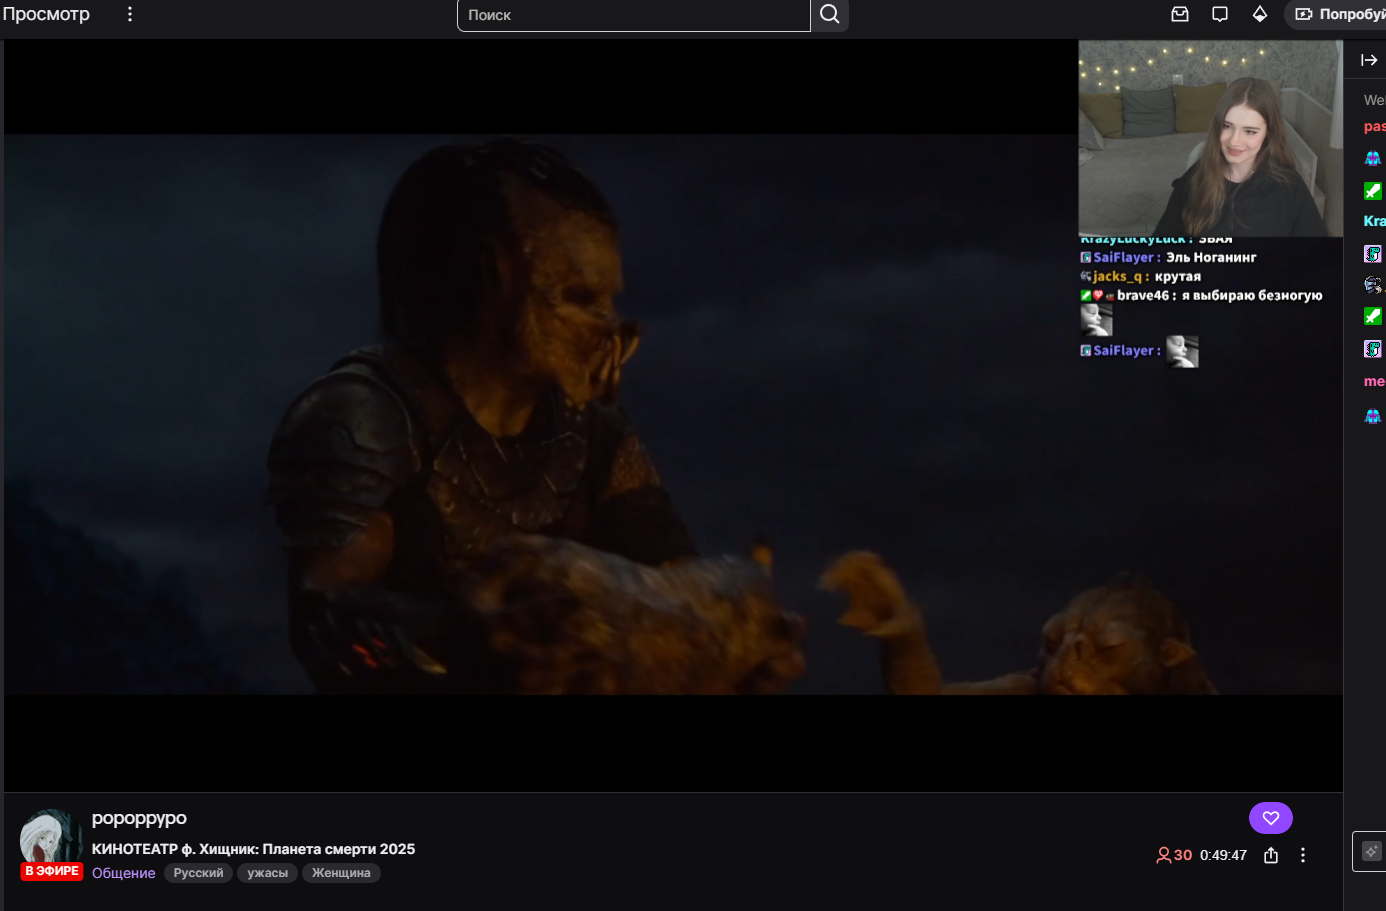
Task: Open the notifications inbox icon
Action: [1180, 14]
